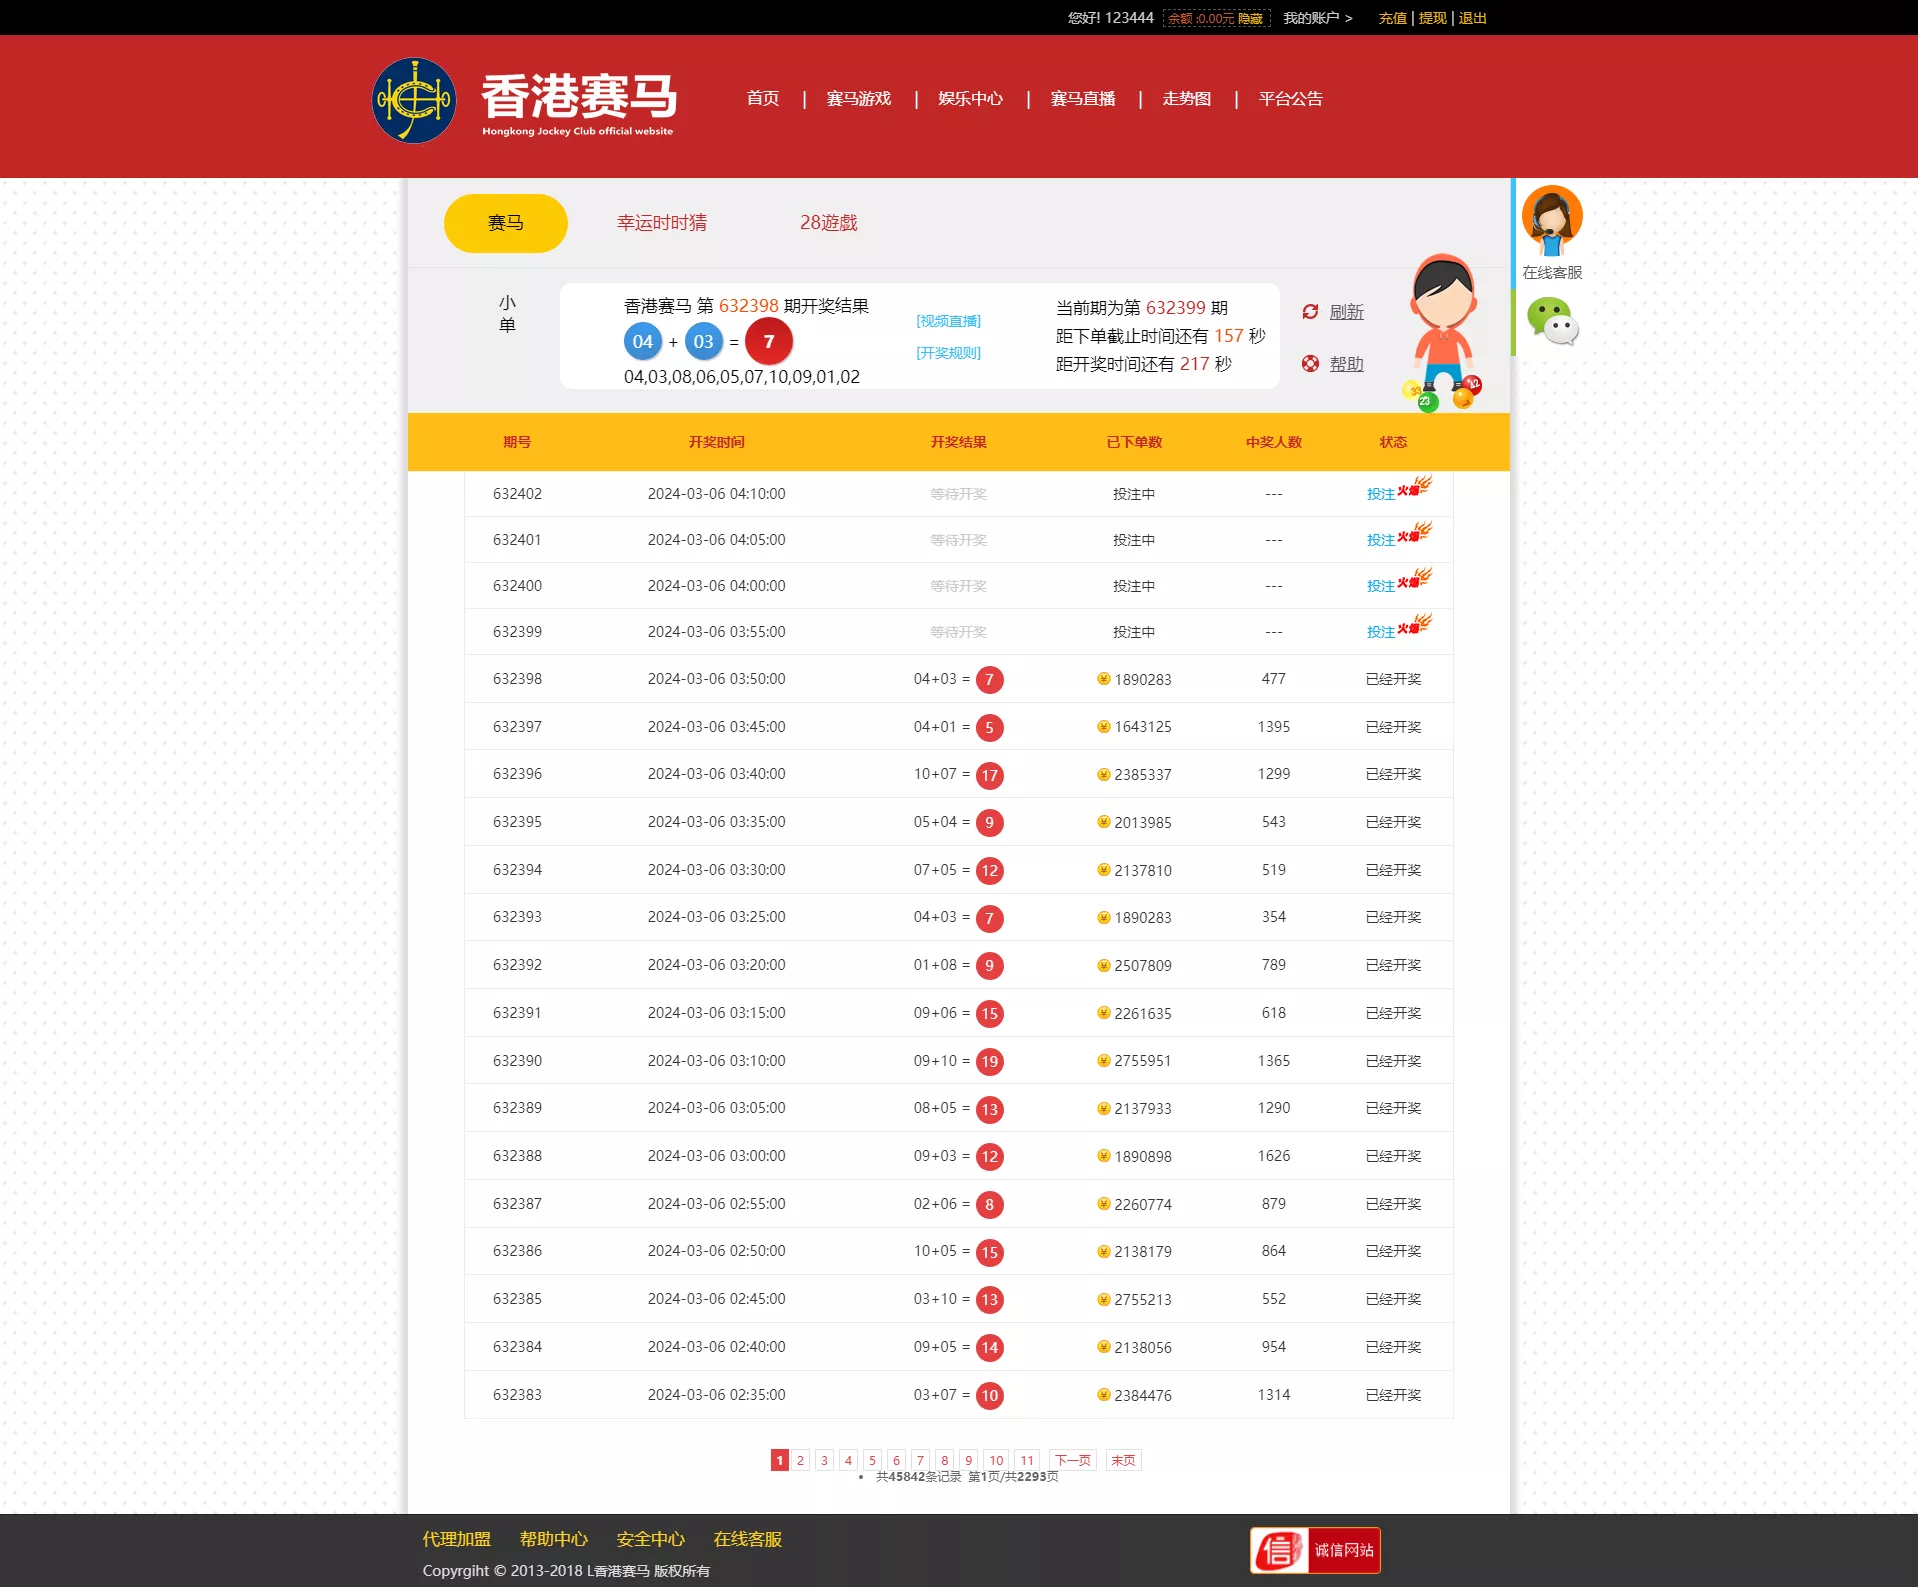Image resolution: width=1918 pixels, height=1587 pixels.
Task: Open 视频直播 live stream panel
Action: tap(947, 321)
